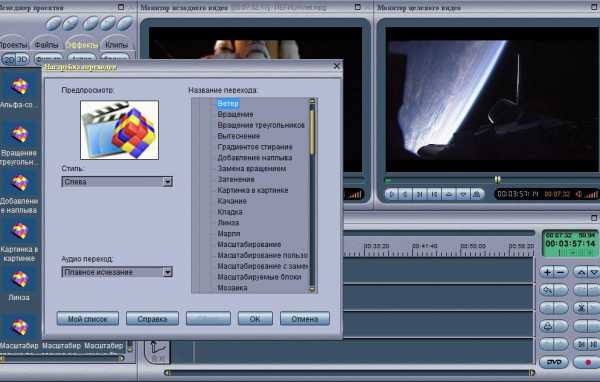
Task: Click the speaker mute icon in target monitor
Action: point(578,194)
